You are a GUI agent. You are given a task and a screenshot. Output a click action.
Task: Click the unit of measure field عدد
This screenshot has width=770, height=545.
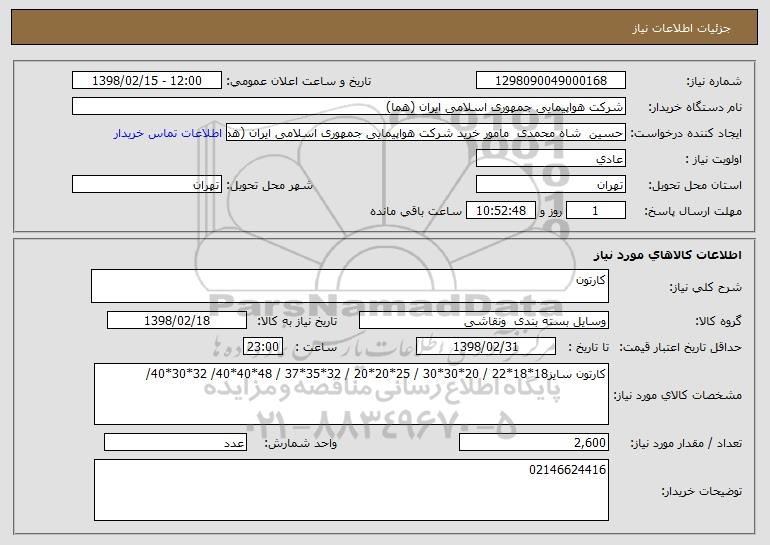175,442
